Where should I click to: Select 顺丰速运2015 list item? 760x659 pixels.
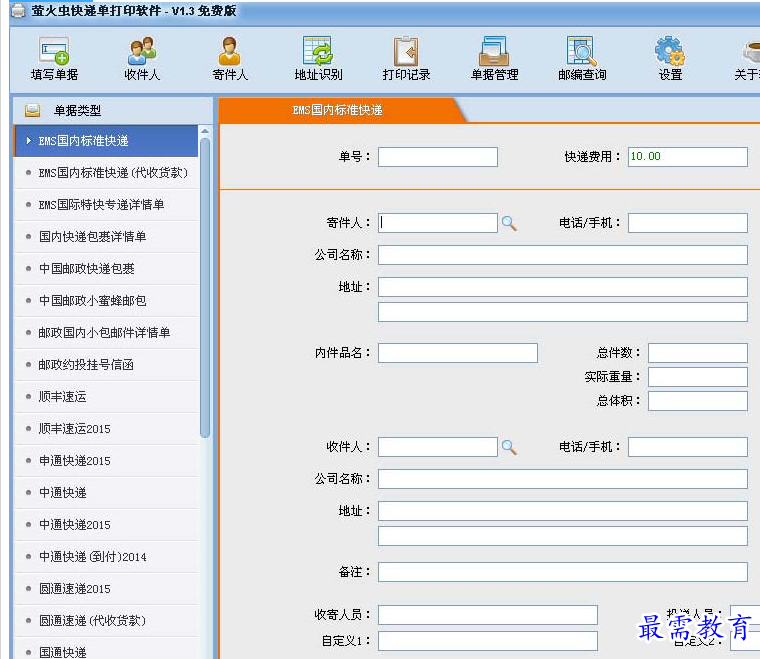[x=107, y=428]
